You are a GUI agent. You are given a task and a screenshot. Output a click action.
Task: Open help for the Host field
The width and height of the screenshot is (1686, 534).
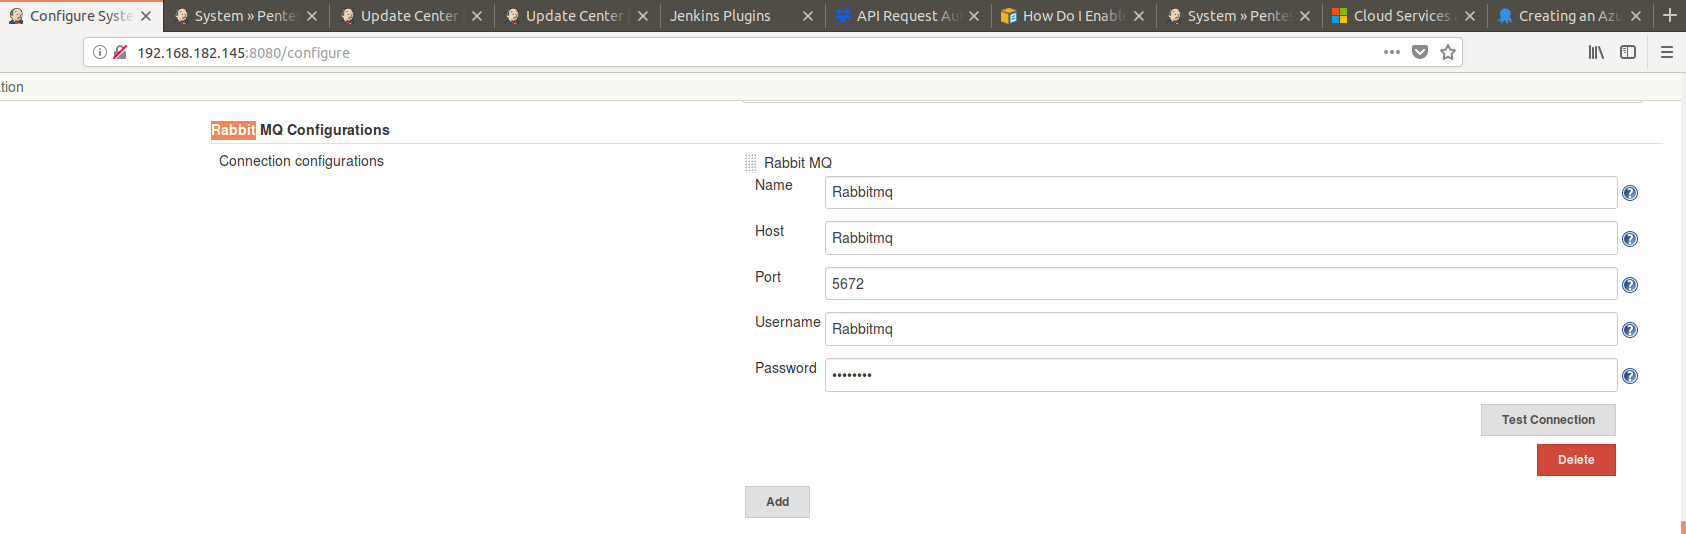(x=1629, y=239)
